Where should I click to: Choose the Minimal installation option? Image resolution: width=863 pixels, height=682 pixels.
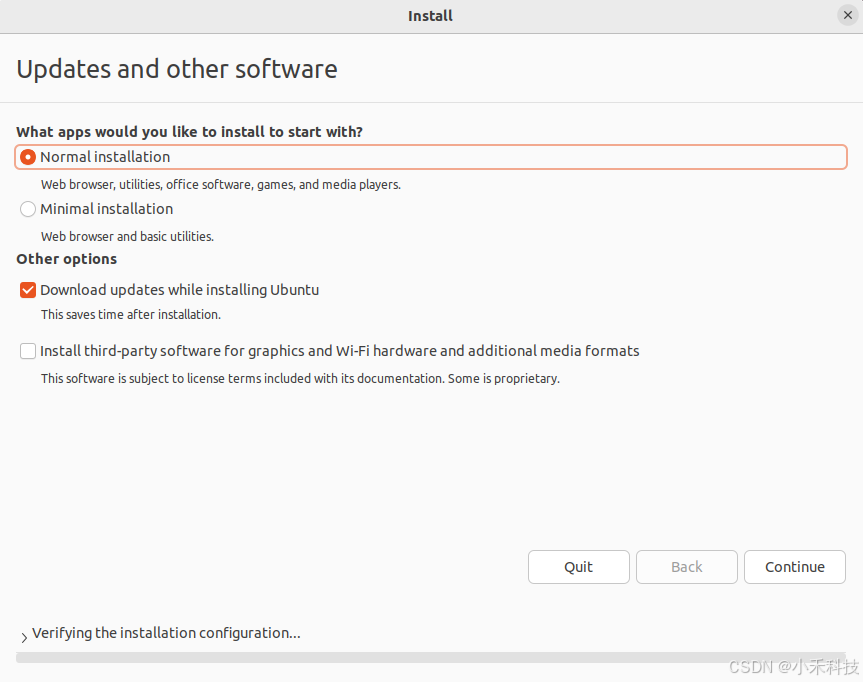[x=28, y=209]
